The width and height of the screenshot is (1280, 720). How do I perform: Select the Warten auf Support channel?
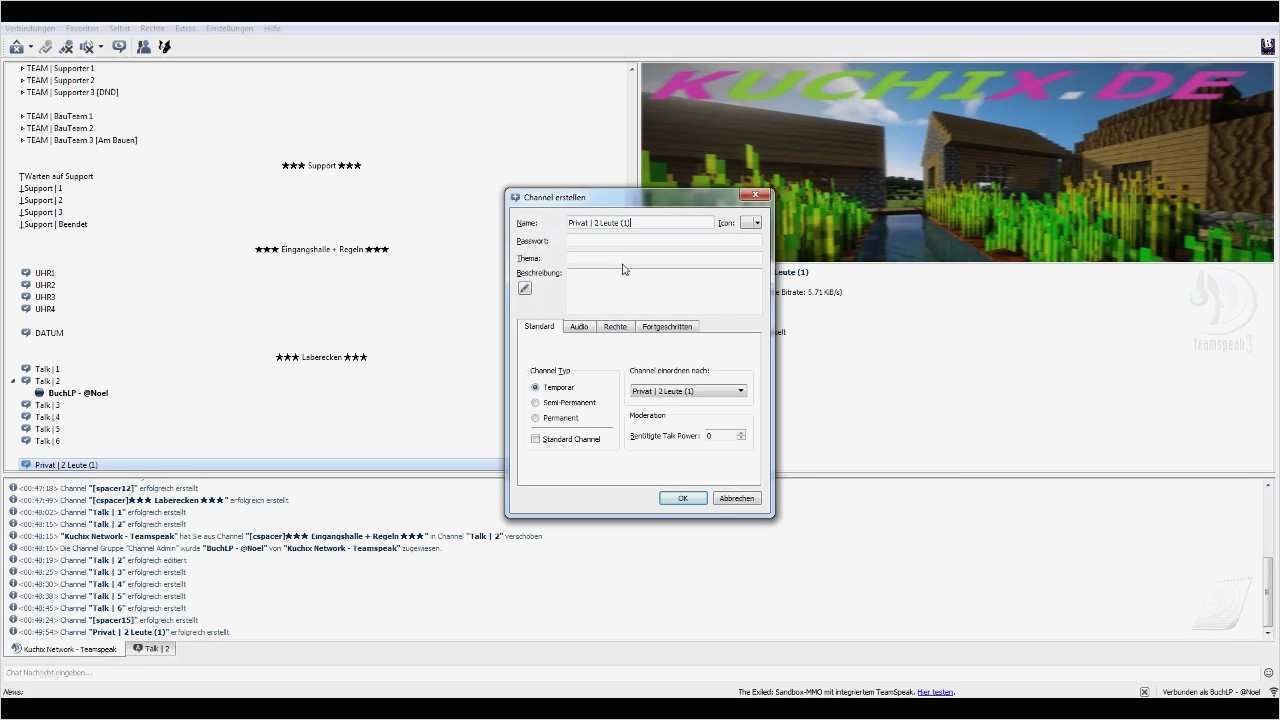click(x=56, y=176)
